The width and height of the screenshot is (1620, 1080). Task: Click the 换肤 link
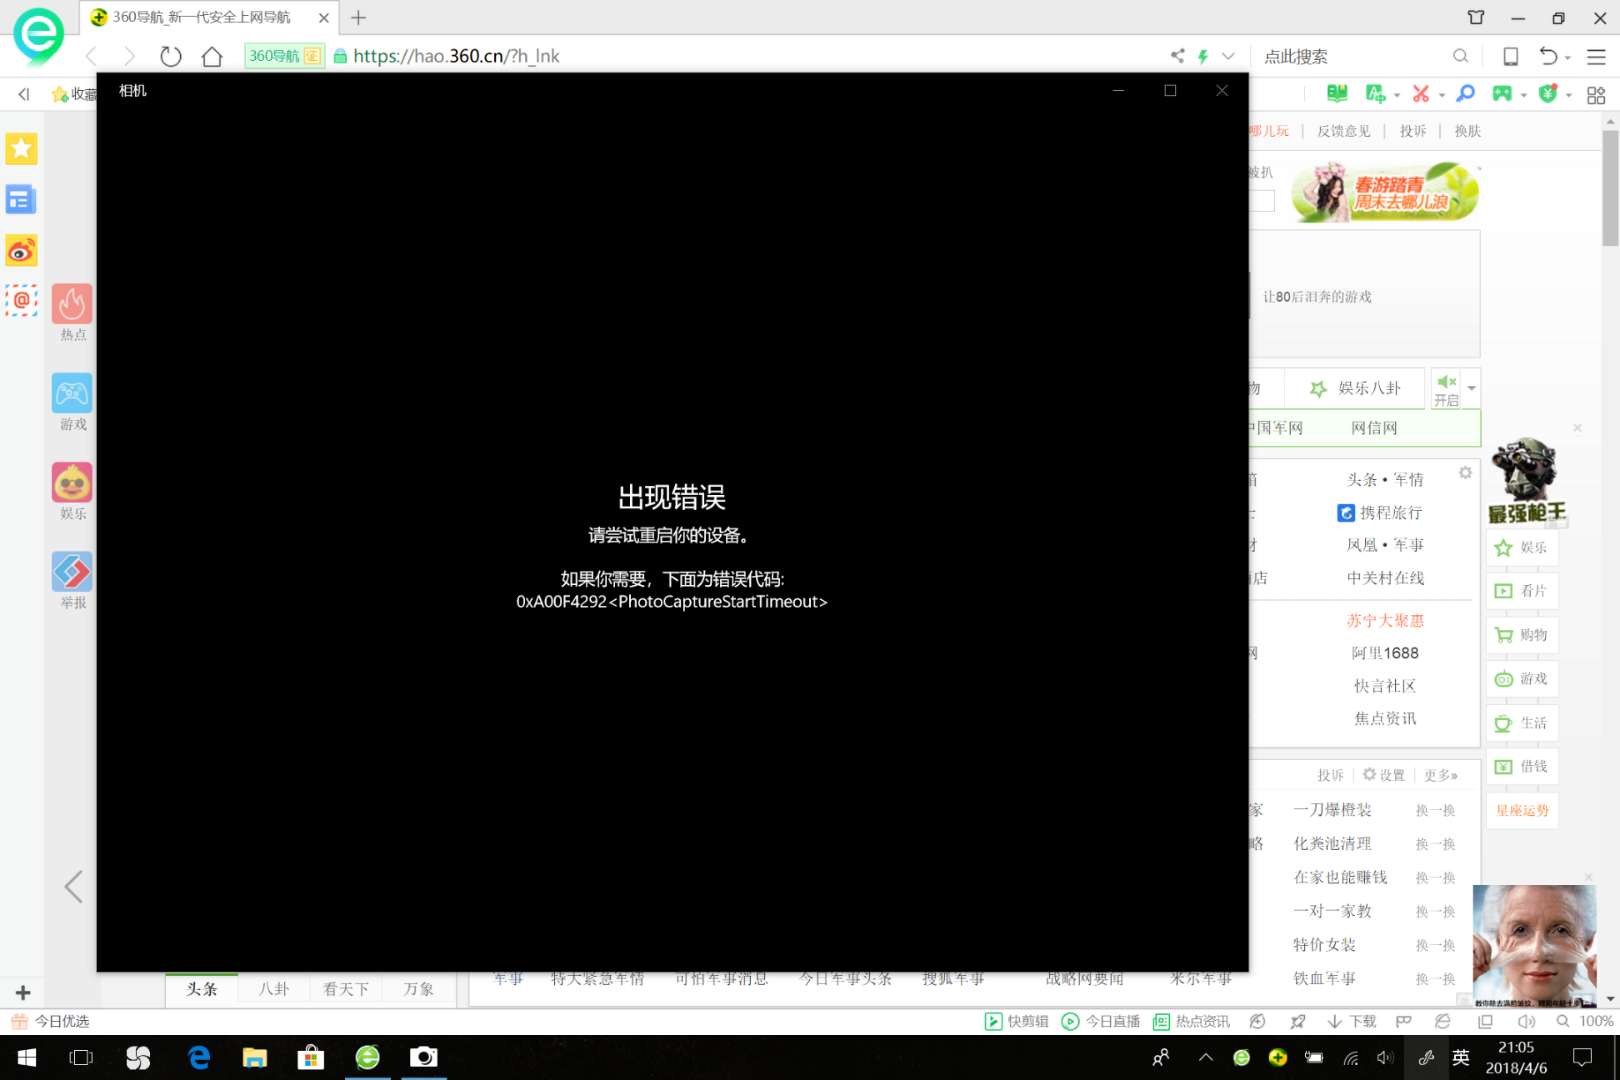(1468, 131)
